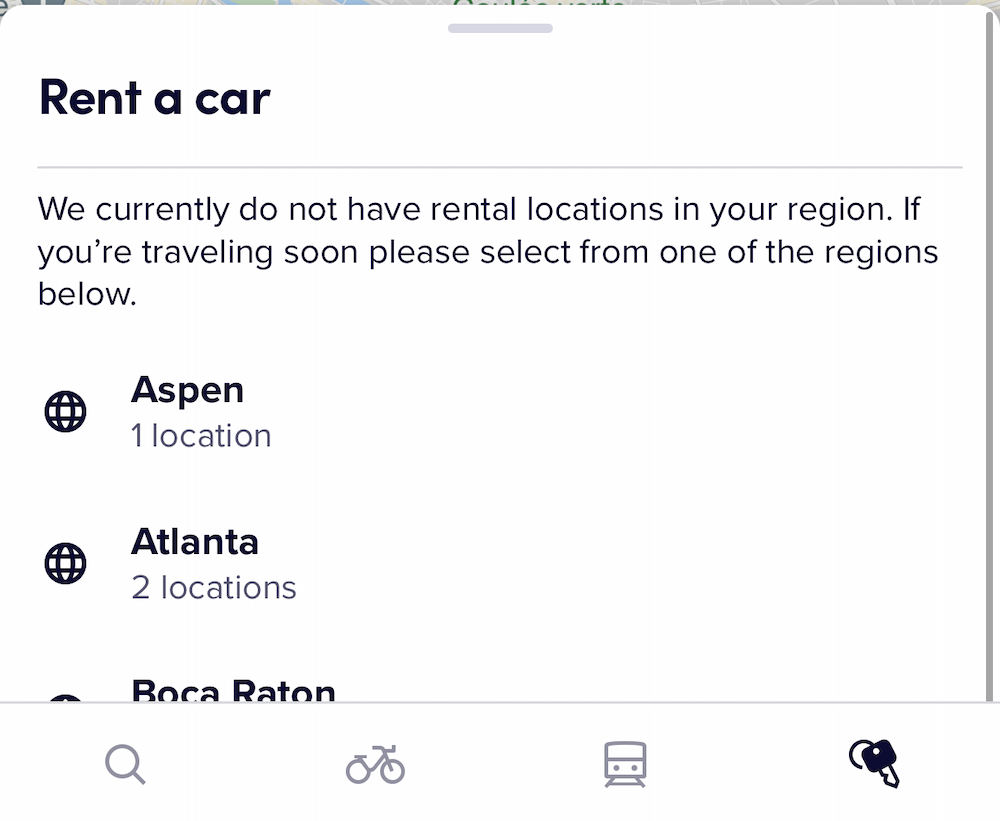Click the globe icon beside Atlanta
1000x821 pixels.
[x=64, y=563]
